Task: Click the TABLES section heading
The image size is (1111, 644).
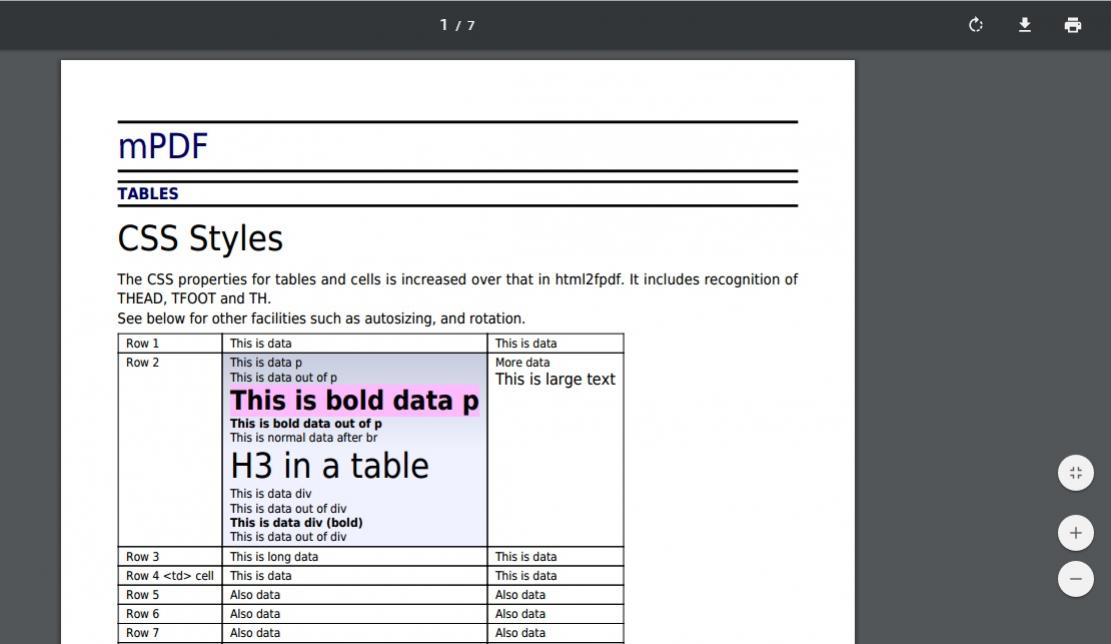Action: pos(148,193)
